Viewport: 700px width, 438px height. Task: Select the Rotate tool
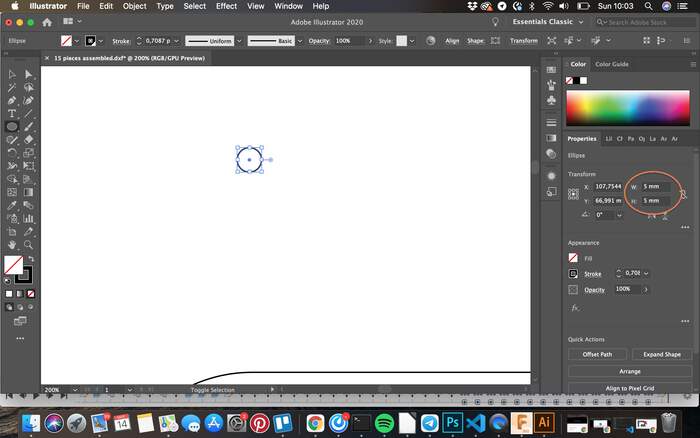pos(12,153)
